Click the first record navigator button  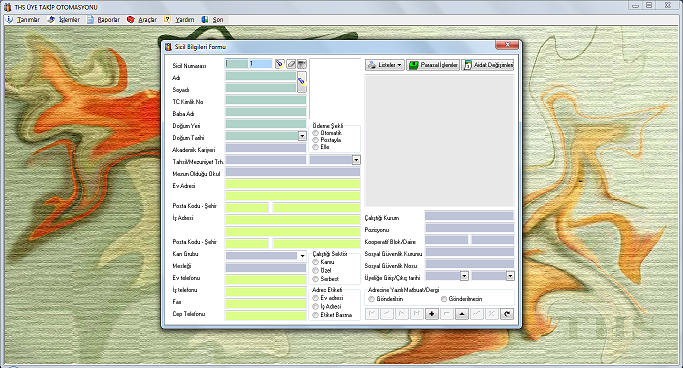372,314
